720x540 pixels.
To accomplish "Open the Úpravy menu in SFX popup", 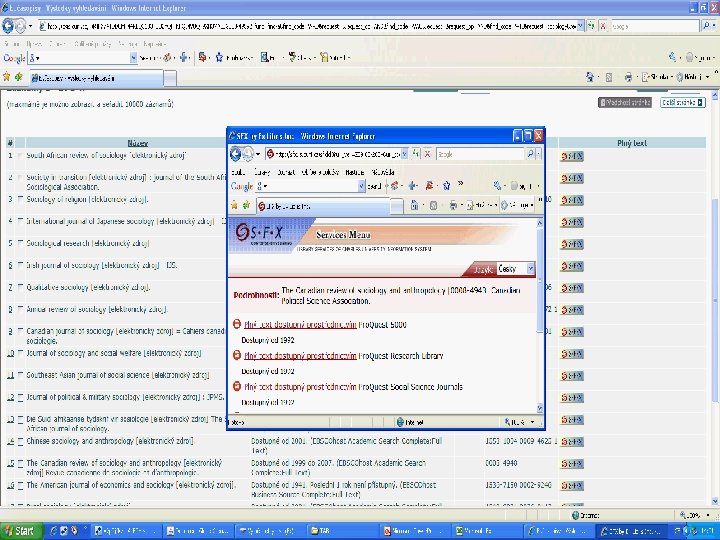I will tap(262, 172).
